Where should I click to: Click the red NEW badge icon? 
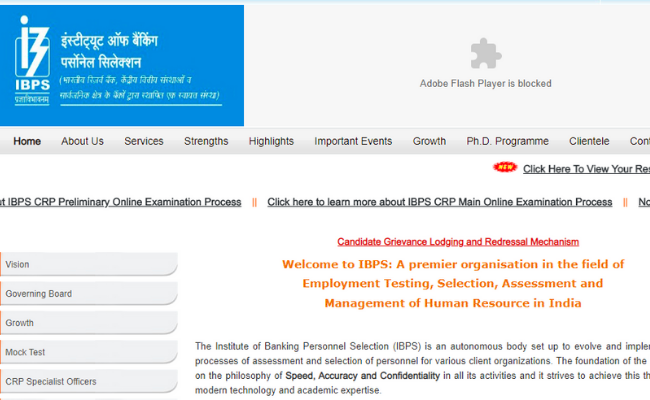(506, 168)
